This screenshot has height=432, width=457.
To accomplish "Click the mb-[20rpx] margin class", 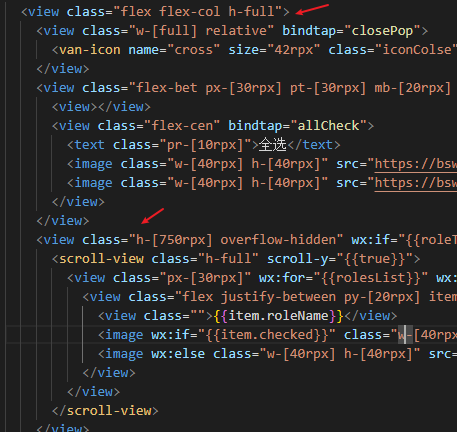I will (413, 88).
